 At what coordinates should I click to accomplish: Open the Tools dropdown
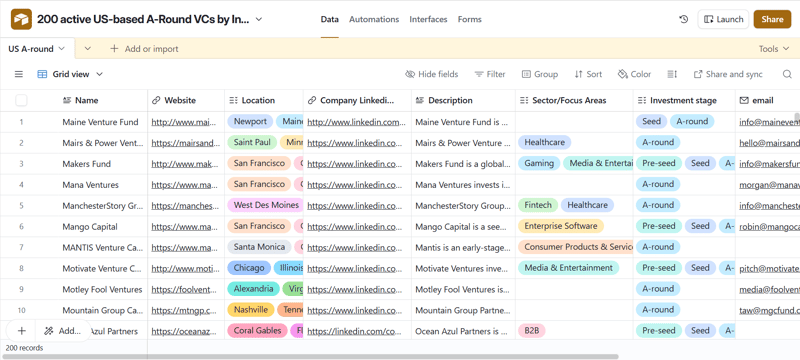pyautogui.click(x=774, y=49)
